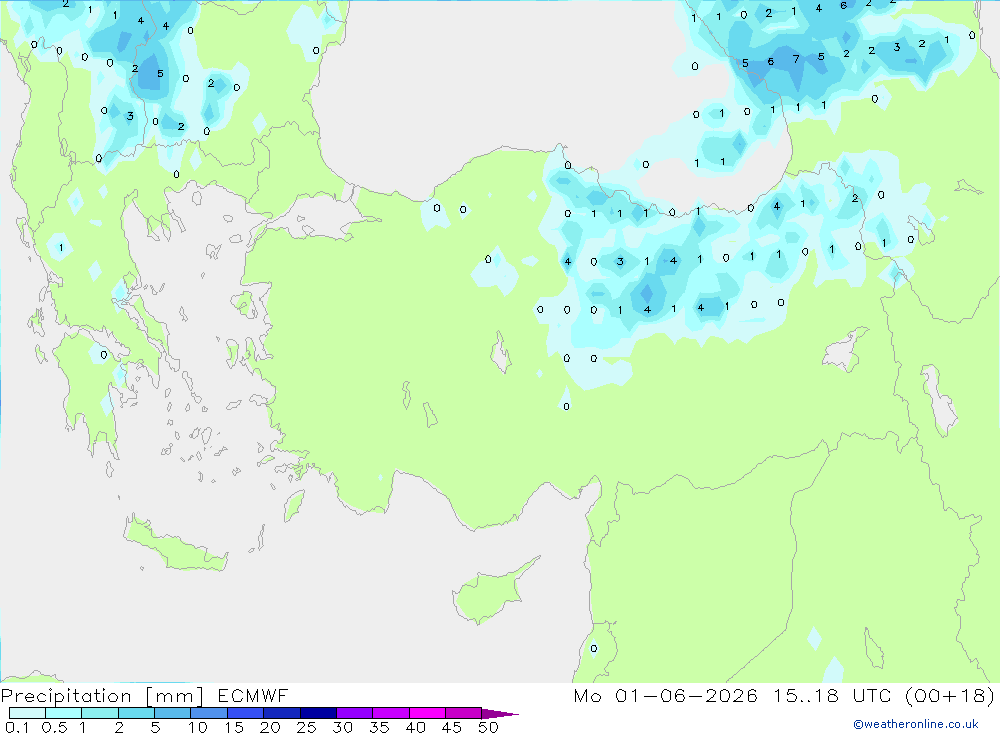
Task: Click the '10' legend scale label
Action: [197, 727]
